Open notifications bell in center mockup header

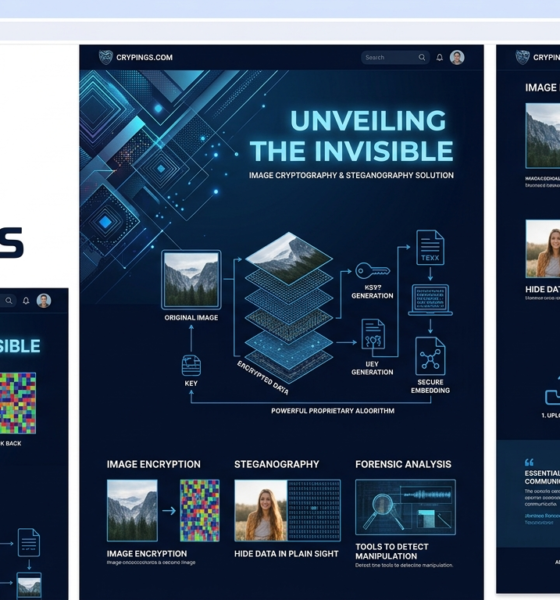439,57
